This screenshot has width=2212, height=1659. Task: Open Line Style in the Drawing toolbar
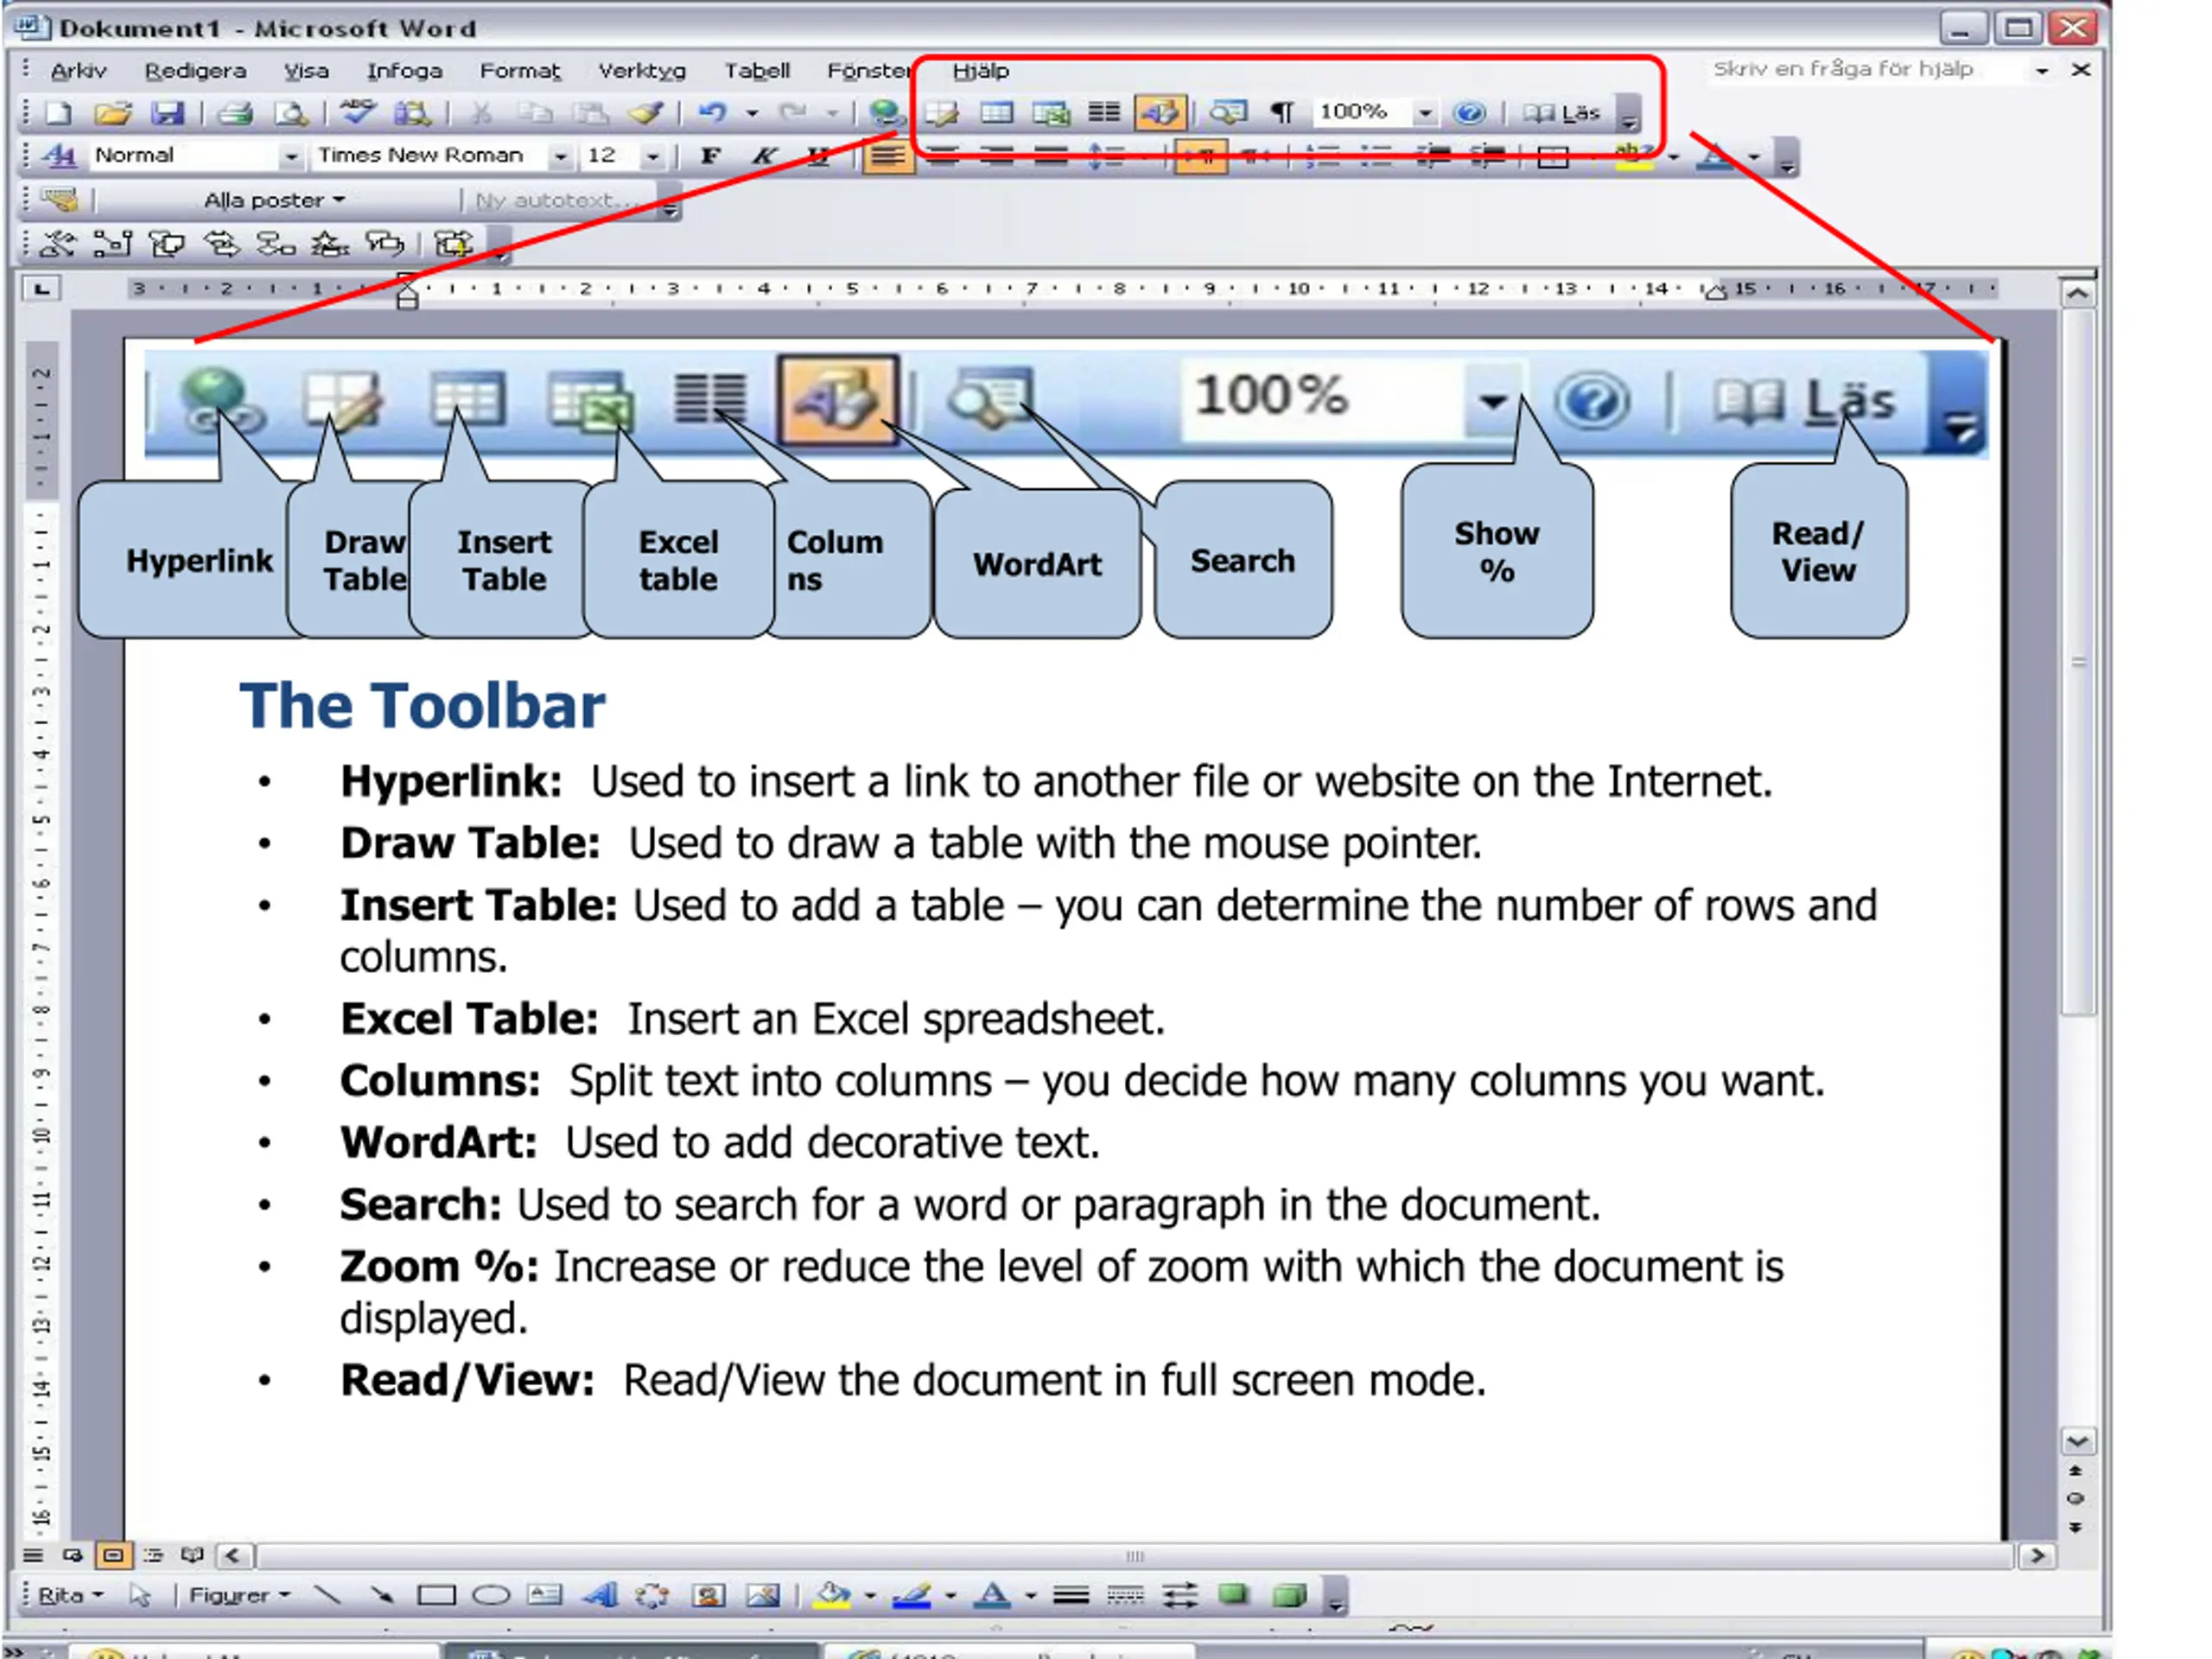1070,1595
